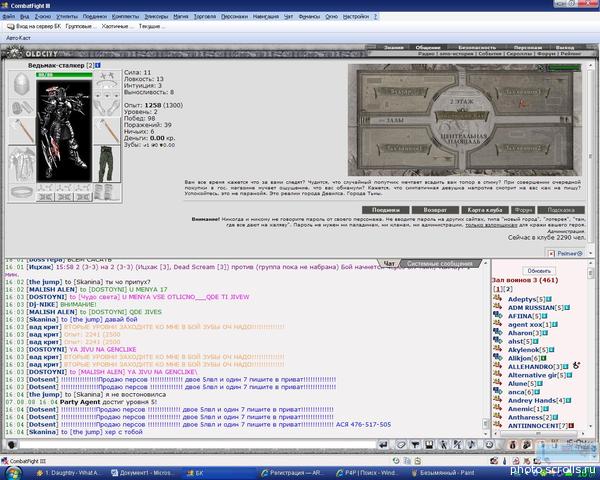Image resolution: width=600 pixels, height=480 pixels.
Task: Click the floppy disk icon in chat toolbar
Action: (429, 445)
